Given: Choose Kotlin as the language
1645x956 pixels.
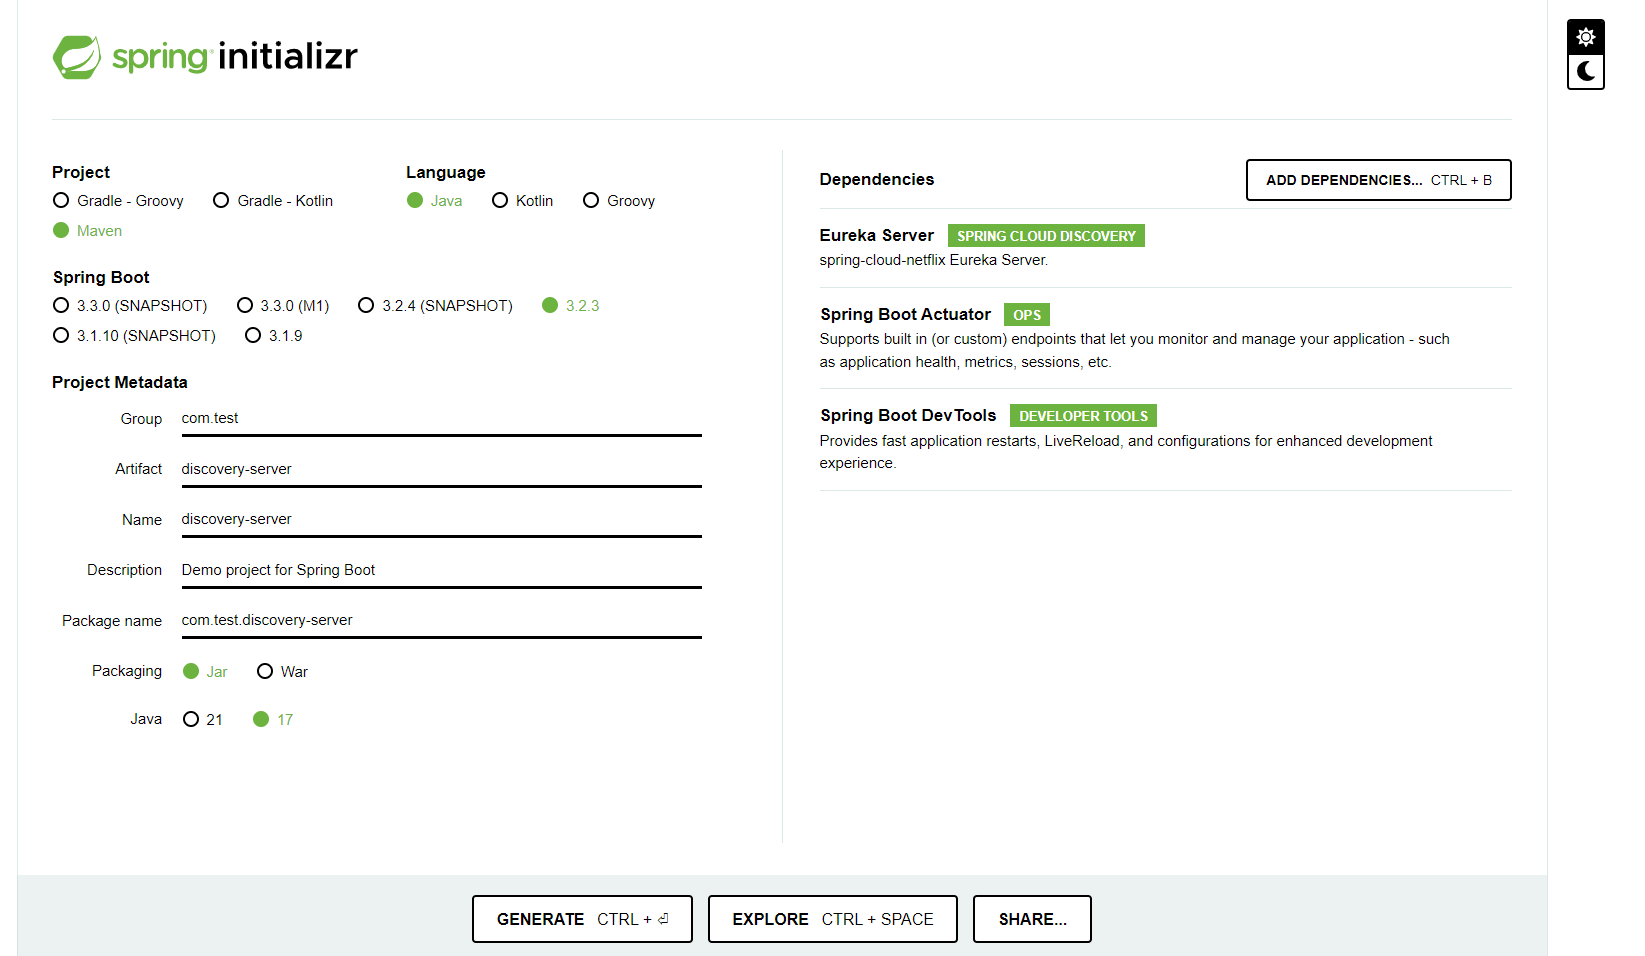Looking at the screenshot, I should point(523,201).
